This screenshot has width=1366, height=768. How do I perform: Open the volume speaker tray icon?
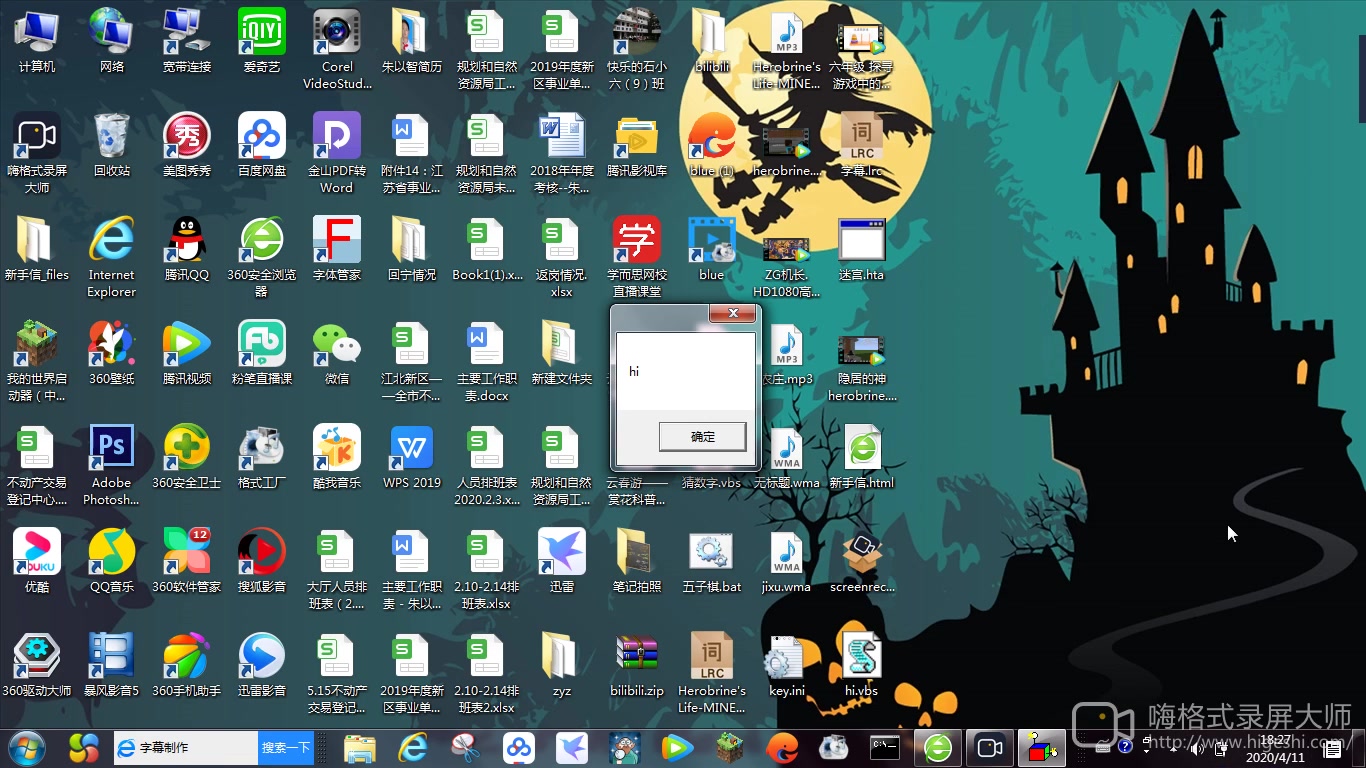[1197, 747]
